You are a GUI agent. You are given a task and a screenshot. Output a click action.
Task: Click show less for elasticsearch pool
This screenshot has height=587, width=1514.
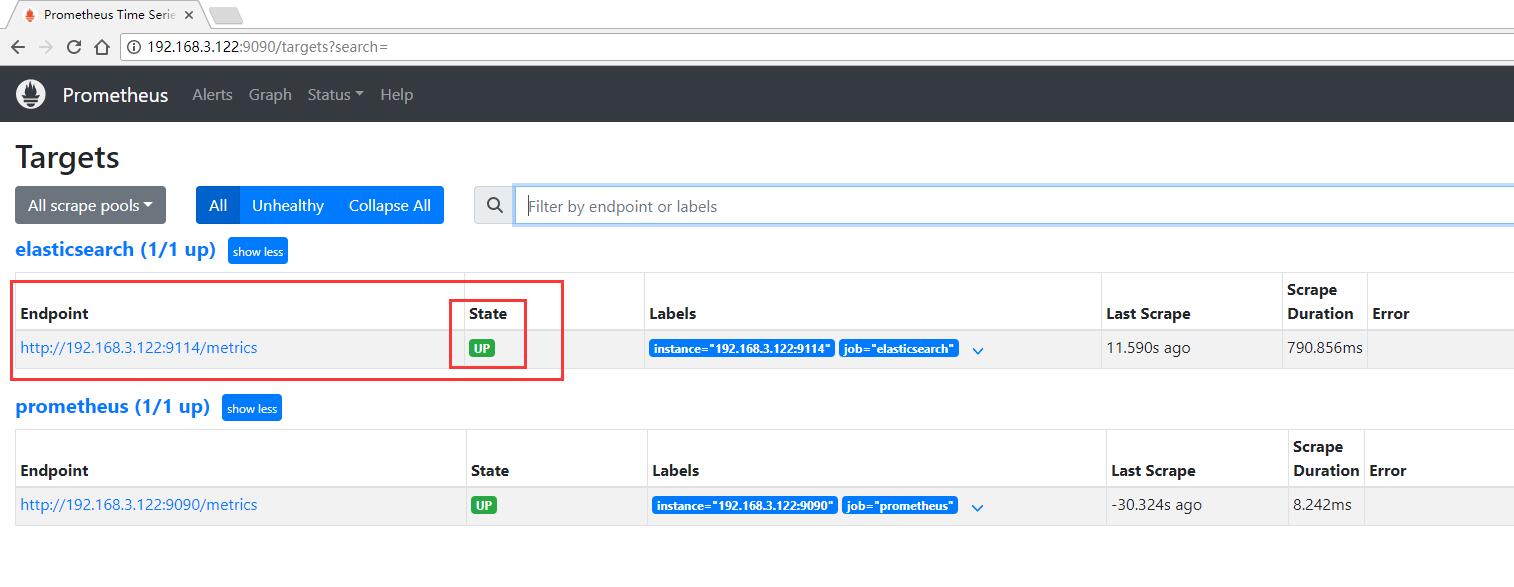pyautogui.click(x=258, y=251)
